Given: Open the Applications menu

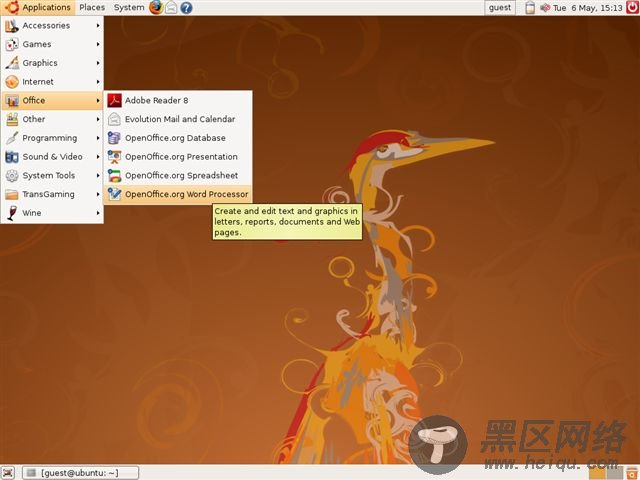Looking at the screenshot, I should click(38, 7).
